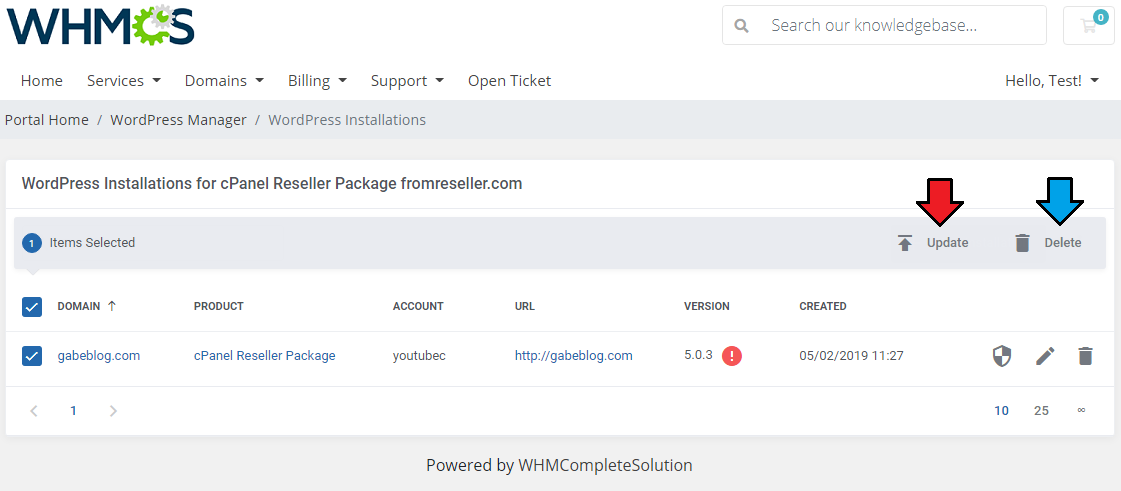Expand the Domains dropdown menu
Screen dimensions: 1121x491
(224, 81)
